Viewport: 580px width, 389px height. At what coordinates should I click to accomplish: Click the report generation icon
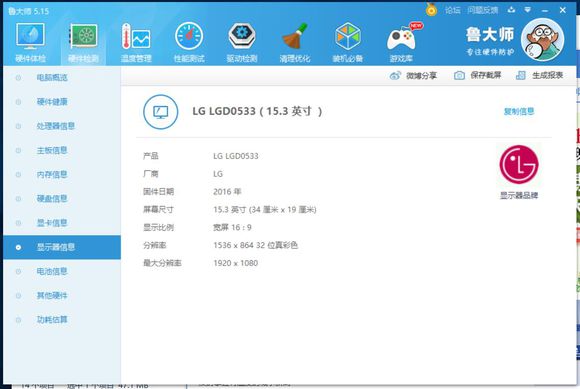(521, 75)
